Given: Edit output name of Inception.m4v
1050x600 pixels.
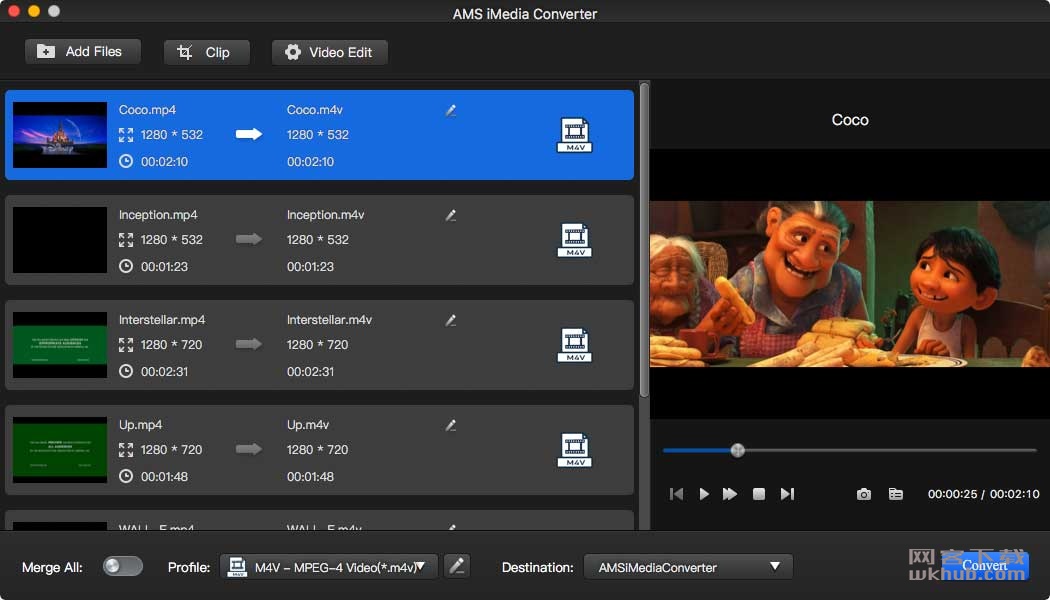Looking at the screenshot, I should pyautogui.click(x=451, y=216).
